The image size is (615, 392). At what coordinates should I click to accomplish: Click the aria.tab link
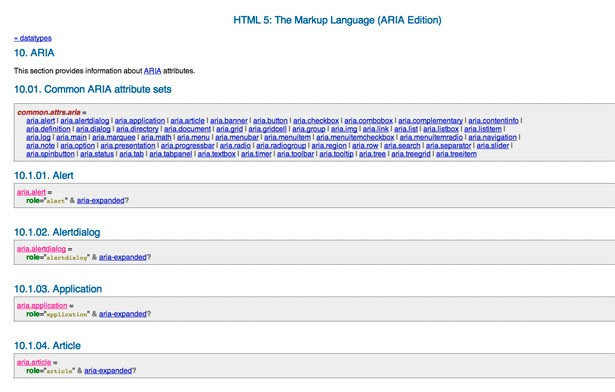(x=131, y=154)
